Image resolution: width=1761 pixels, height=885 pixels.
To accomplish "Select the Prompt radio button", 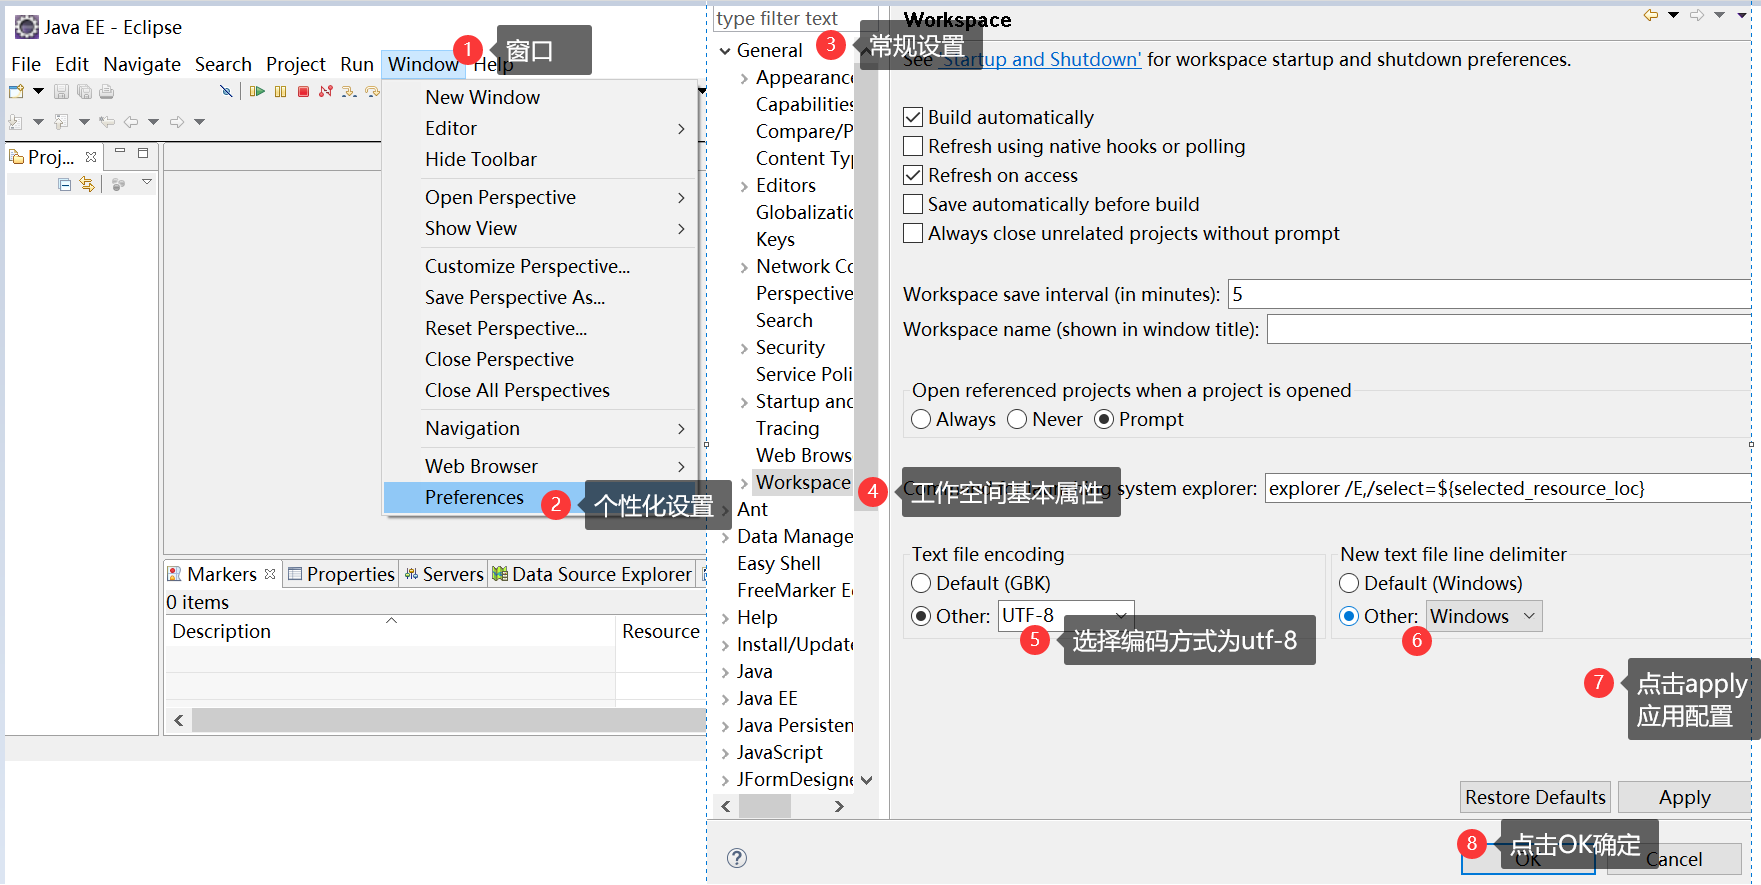I will pyautogui.click(x=1104, y=419).
